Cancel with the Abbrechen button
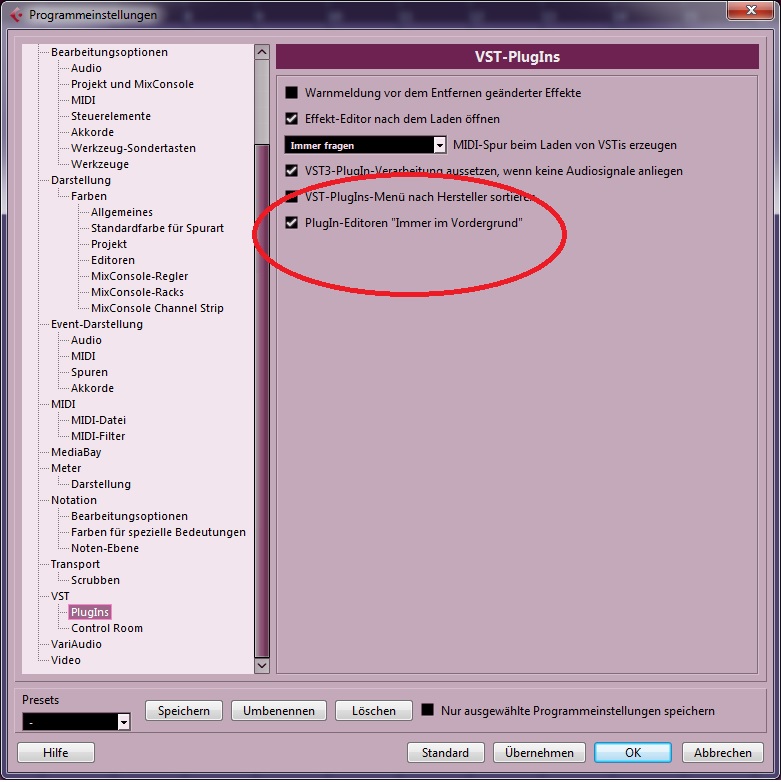781x782 pixels. coord(723,753)
